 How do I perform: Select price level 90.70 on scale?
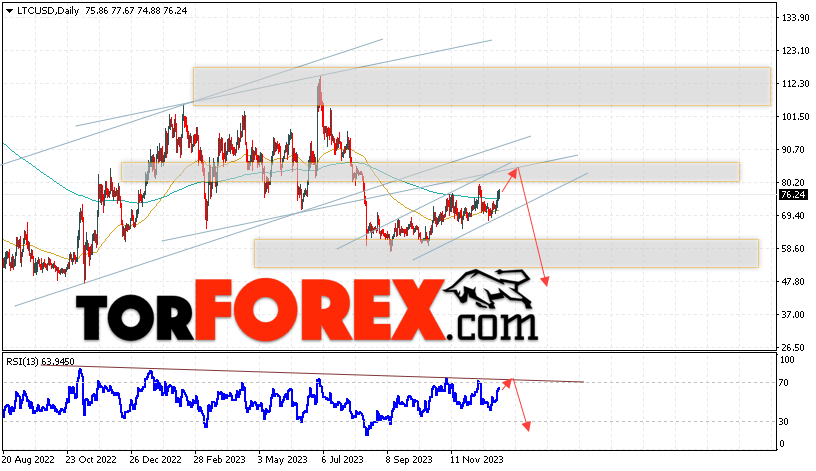pos(794,149)
